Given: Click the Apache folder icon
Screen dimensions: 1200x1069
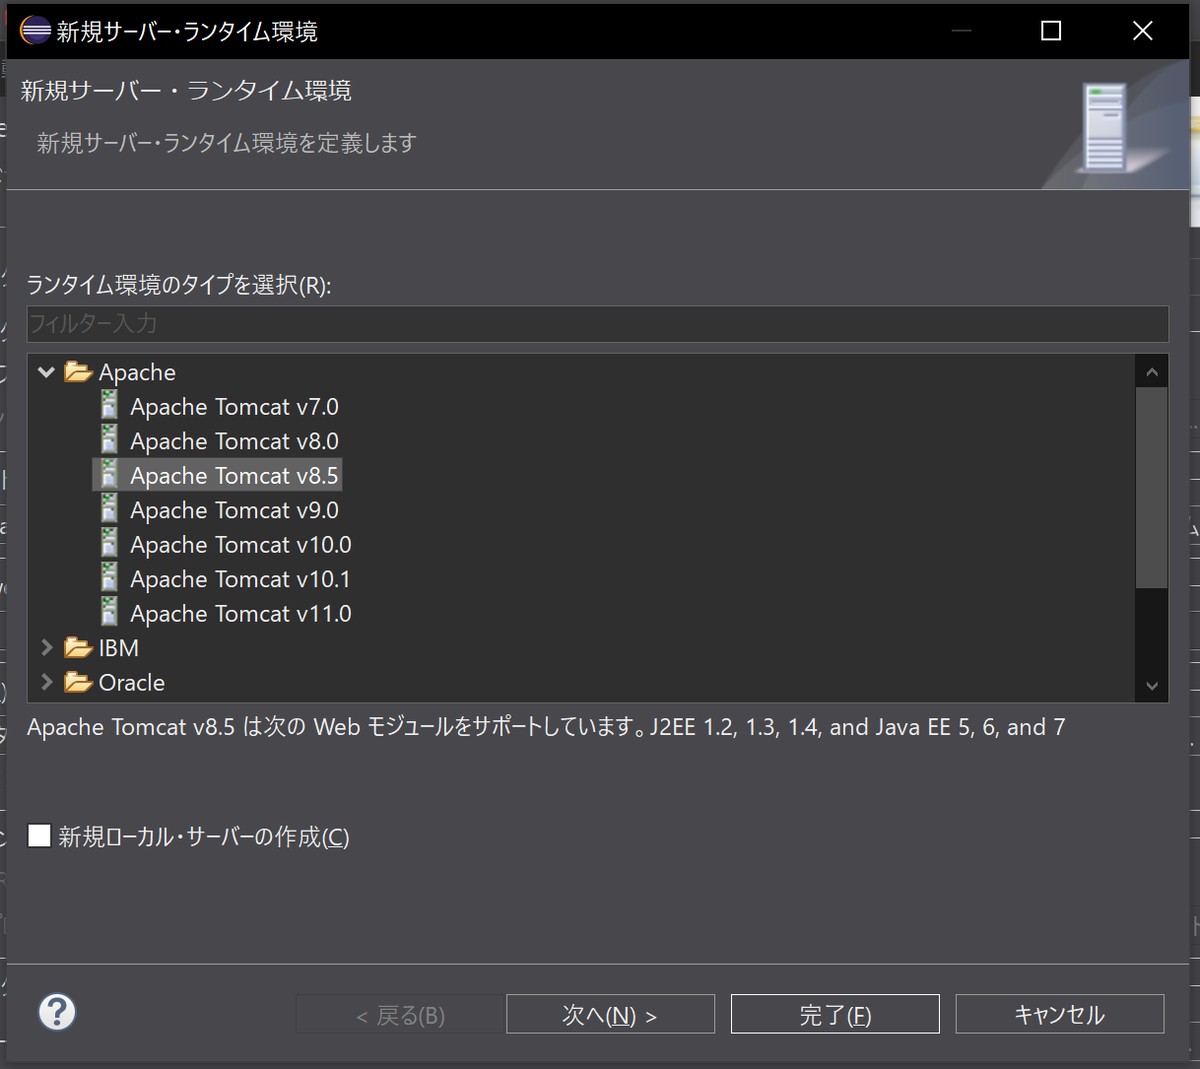Looking at the screenshot, I should coord(78,372).
